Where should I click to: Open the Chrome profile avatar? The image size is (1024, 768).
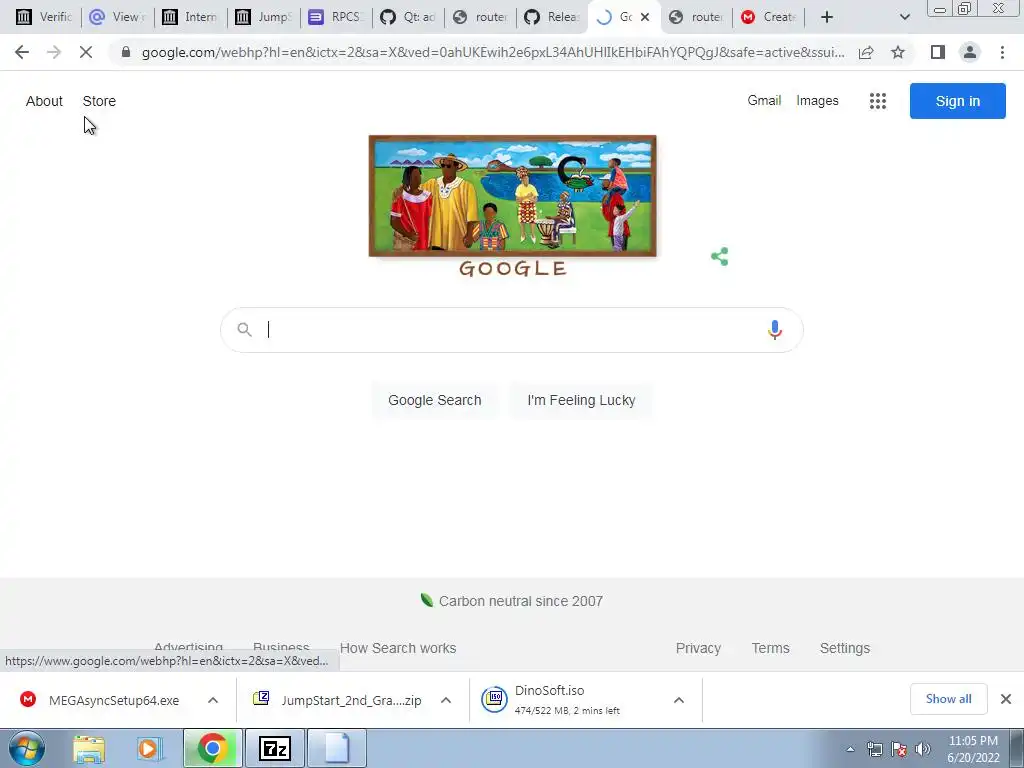click(970, 52)
